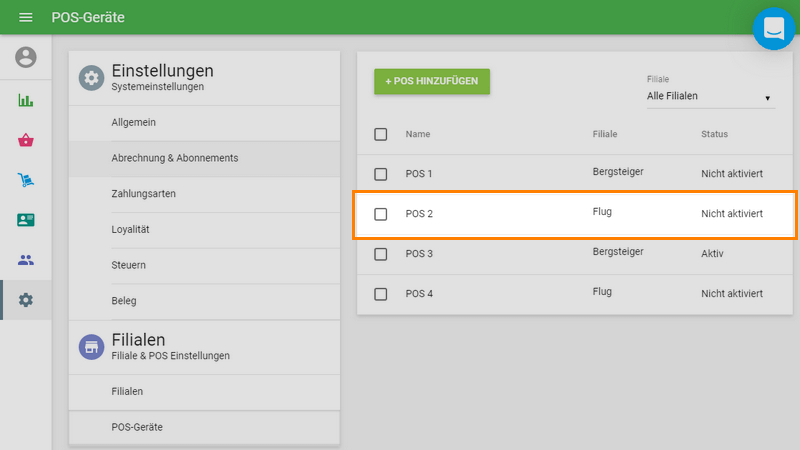
Task: Click the Name column header
Action: 418,134
